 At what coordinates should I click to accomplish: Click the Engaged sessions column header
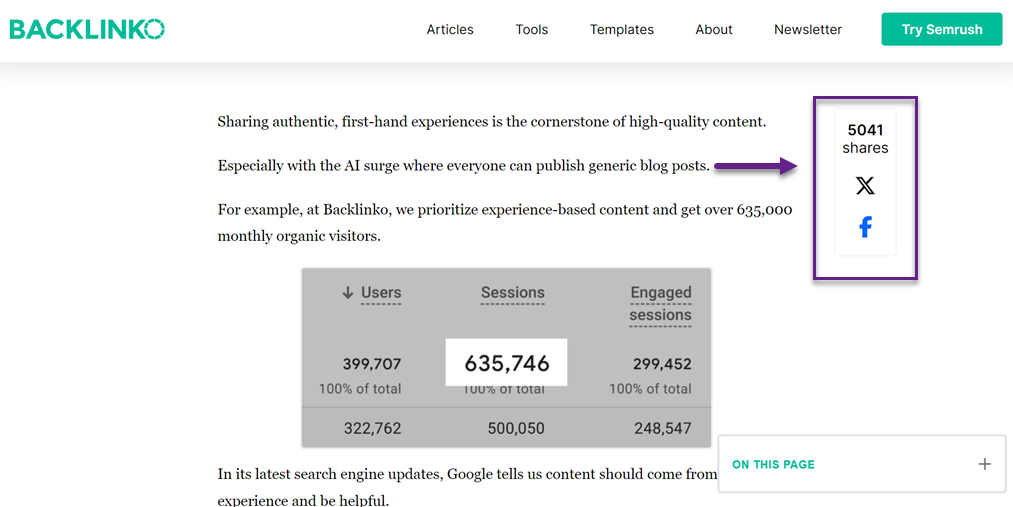[660, 303]
